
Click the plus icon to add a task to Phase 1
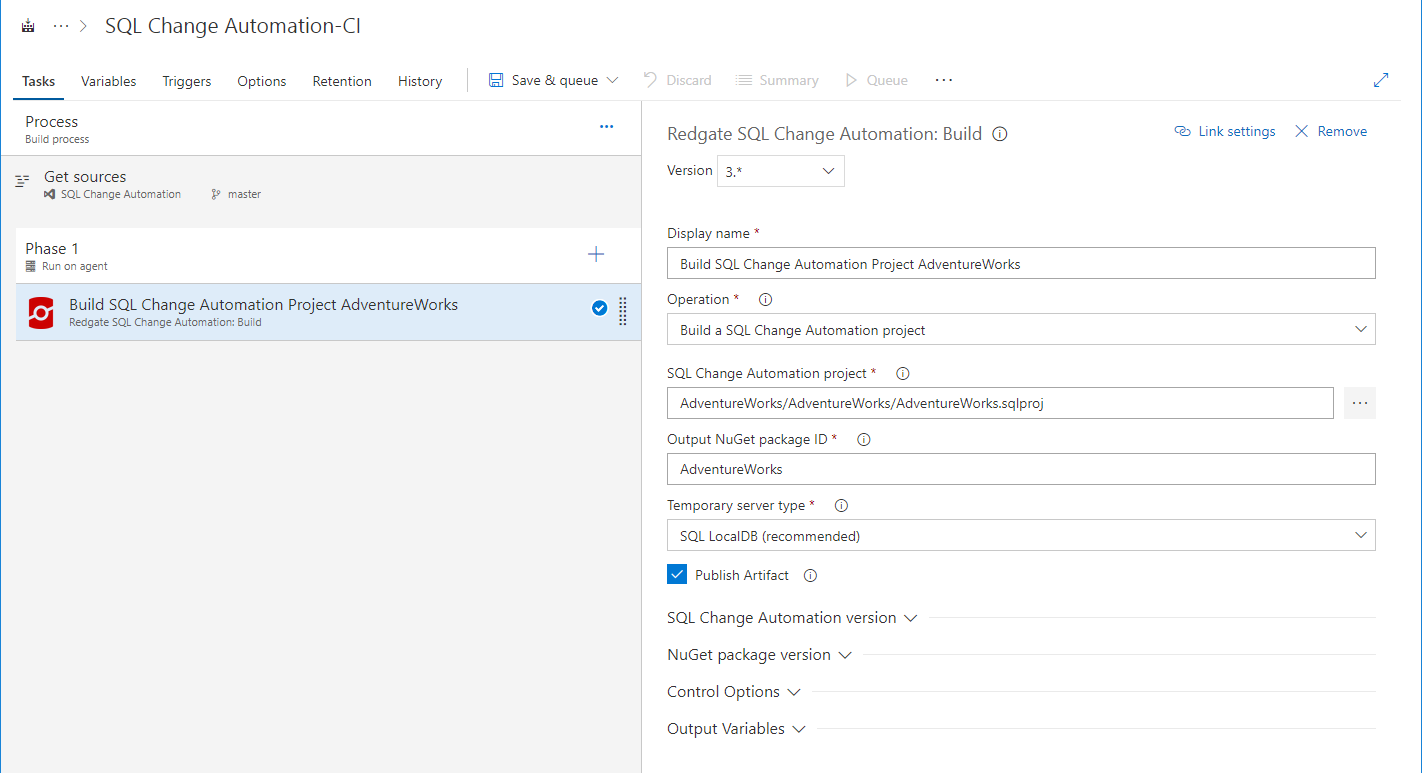[x=596, y=254]
